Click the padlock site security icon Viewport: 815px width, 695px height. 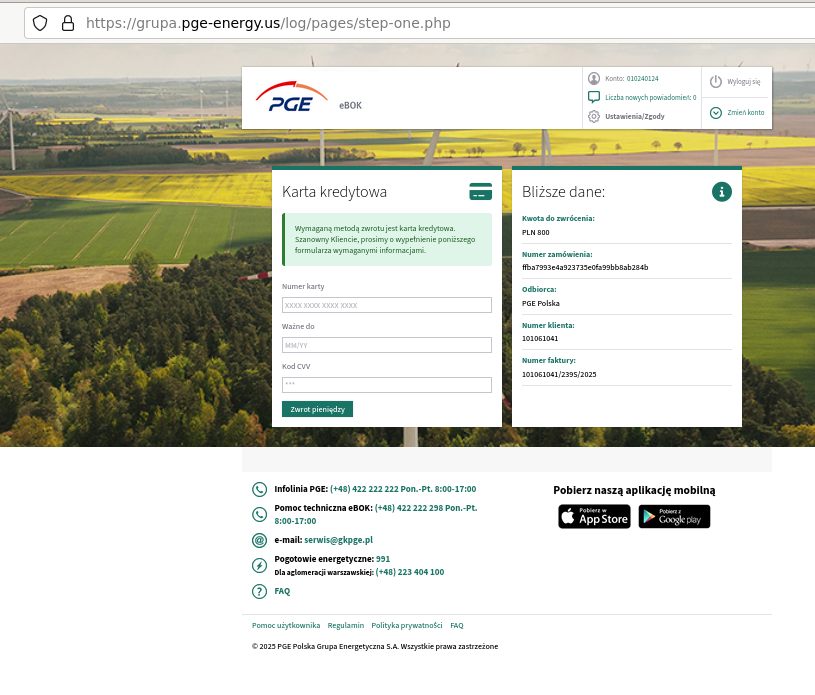pos(68,23)
